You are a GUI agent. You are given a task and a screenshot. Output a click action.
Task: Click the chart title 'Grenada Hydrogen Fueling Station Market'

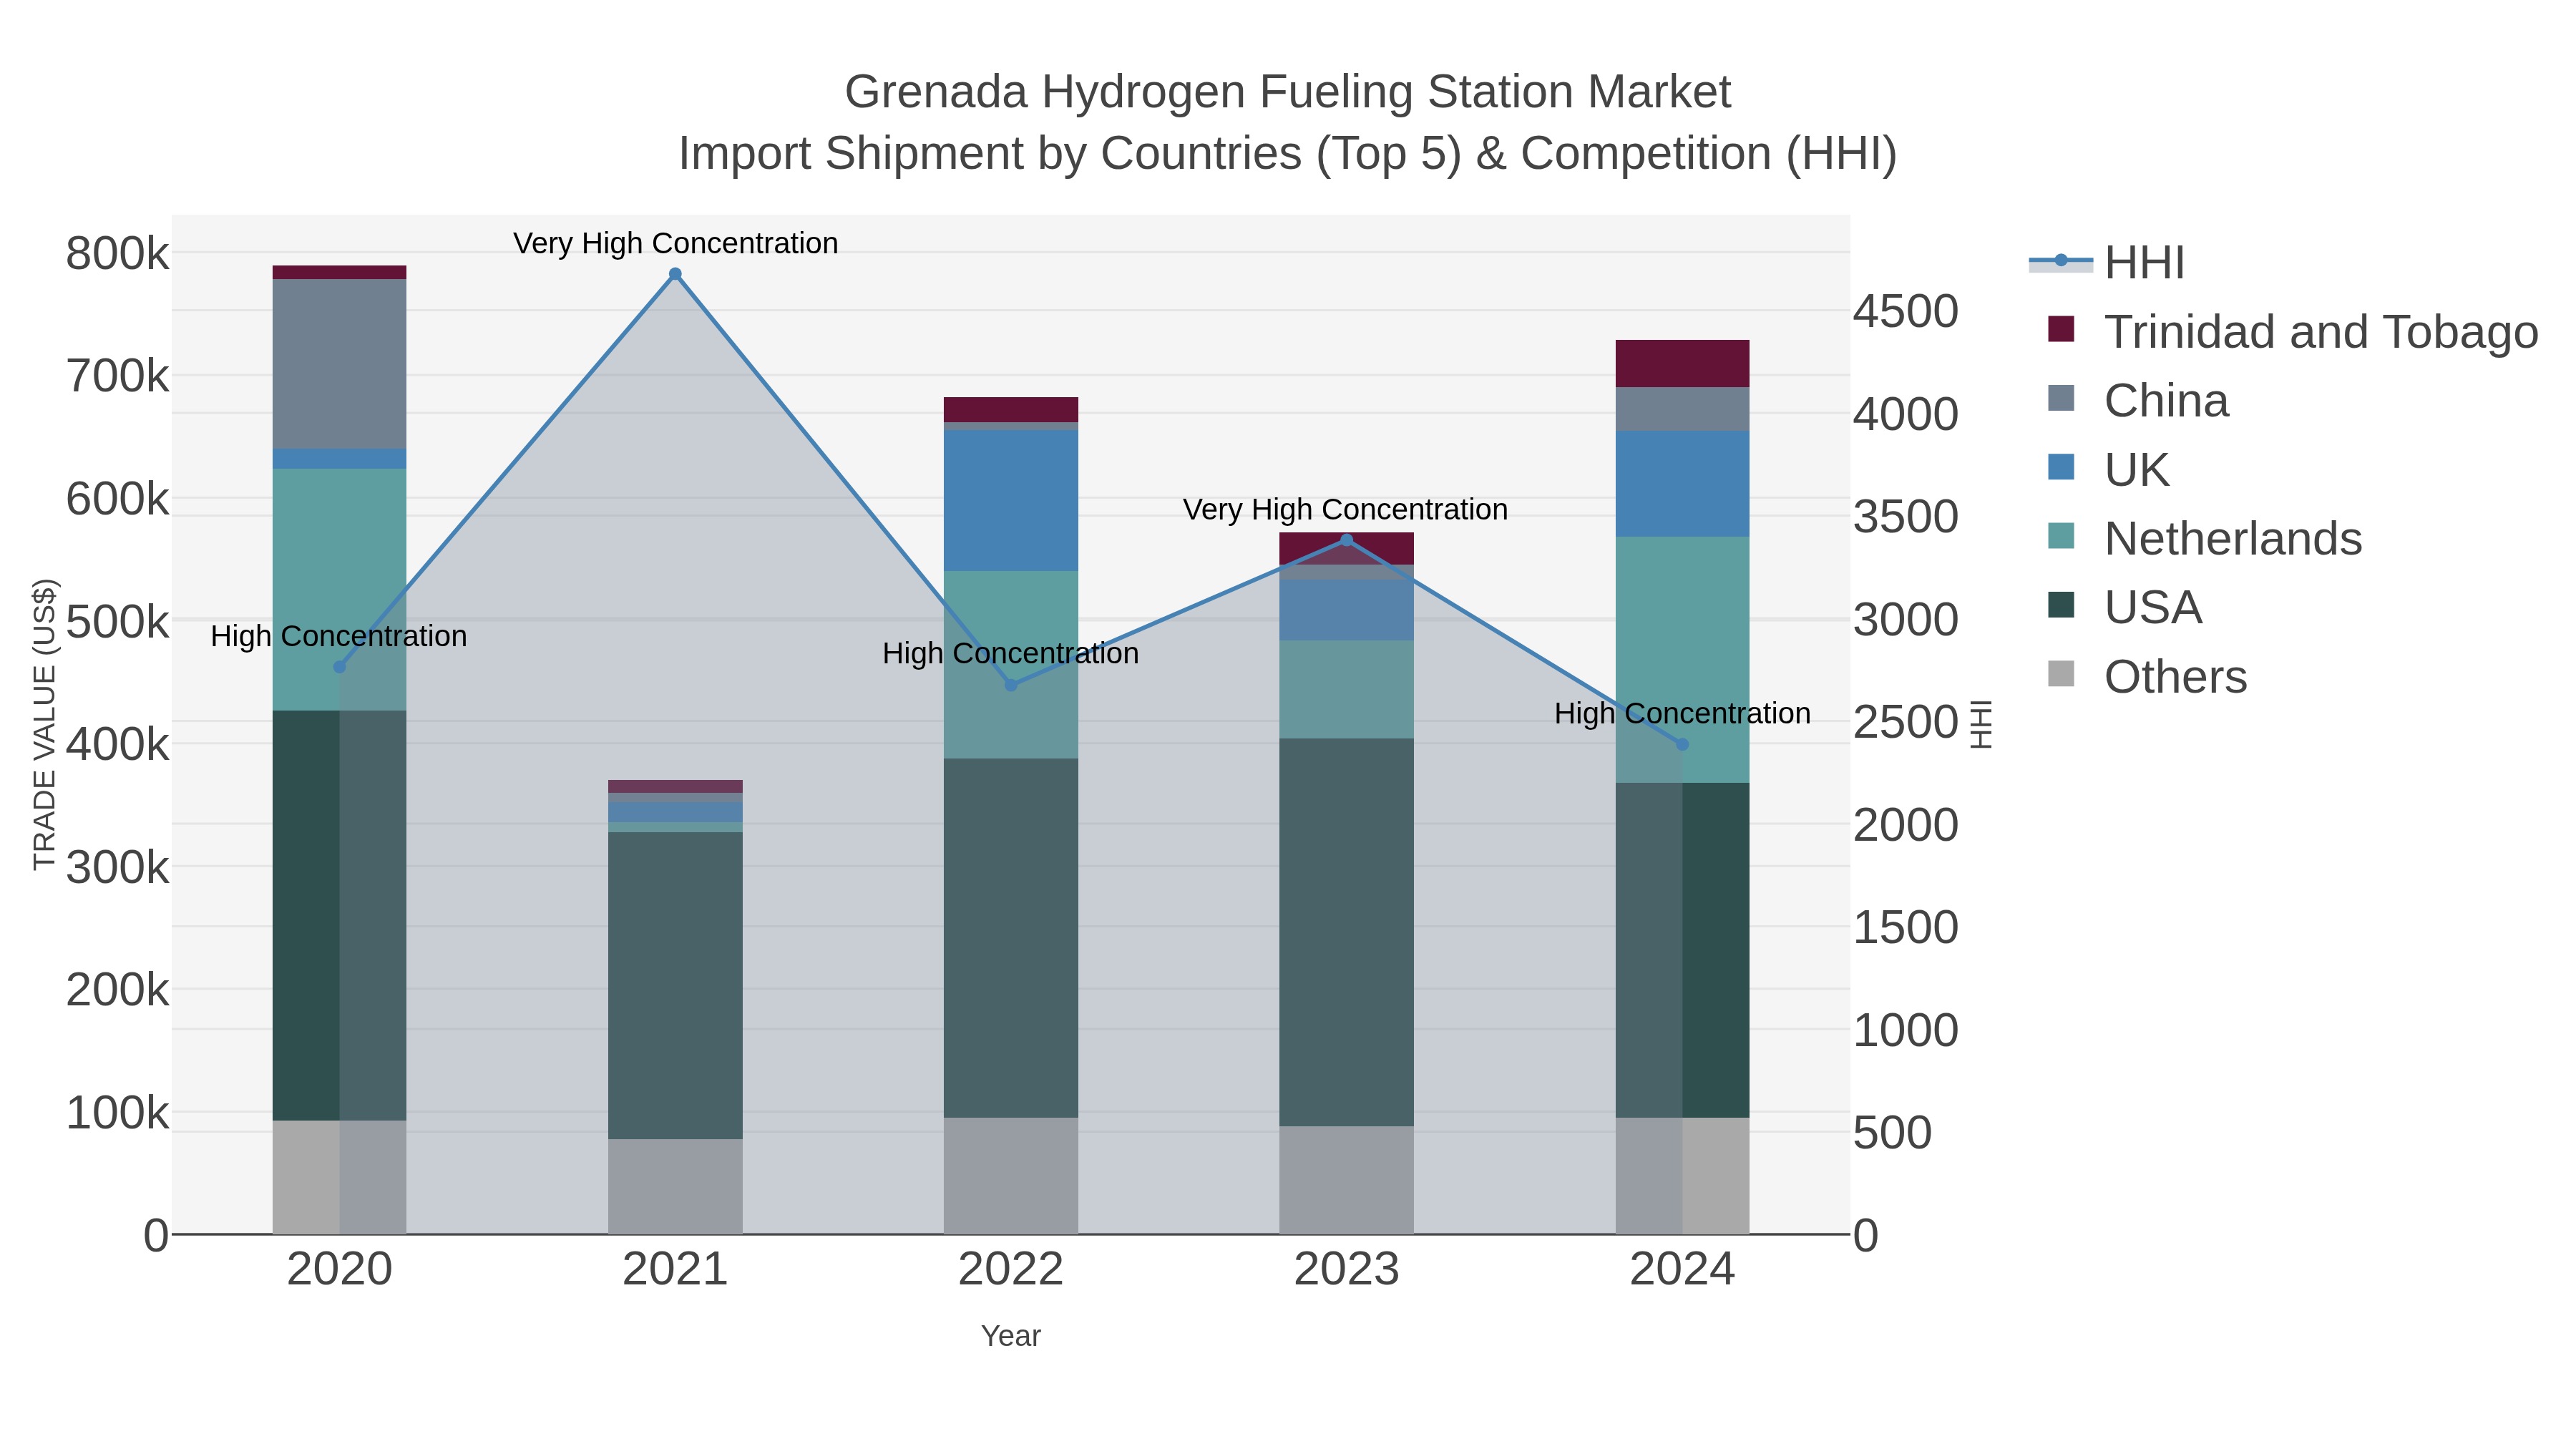point(1288,92)
